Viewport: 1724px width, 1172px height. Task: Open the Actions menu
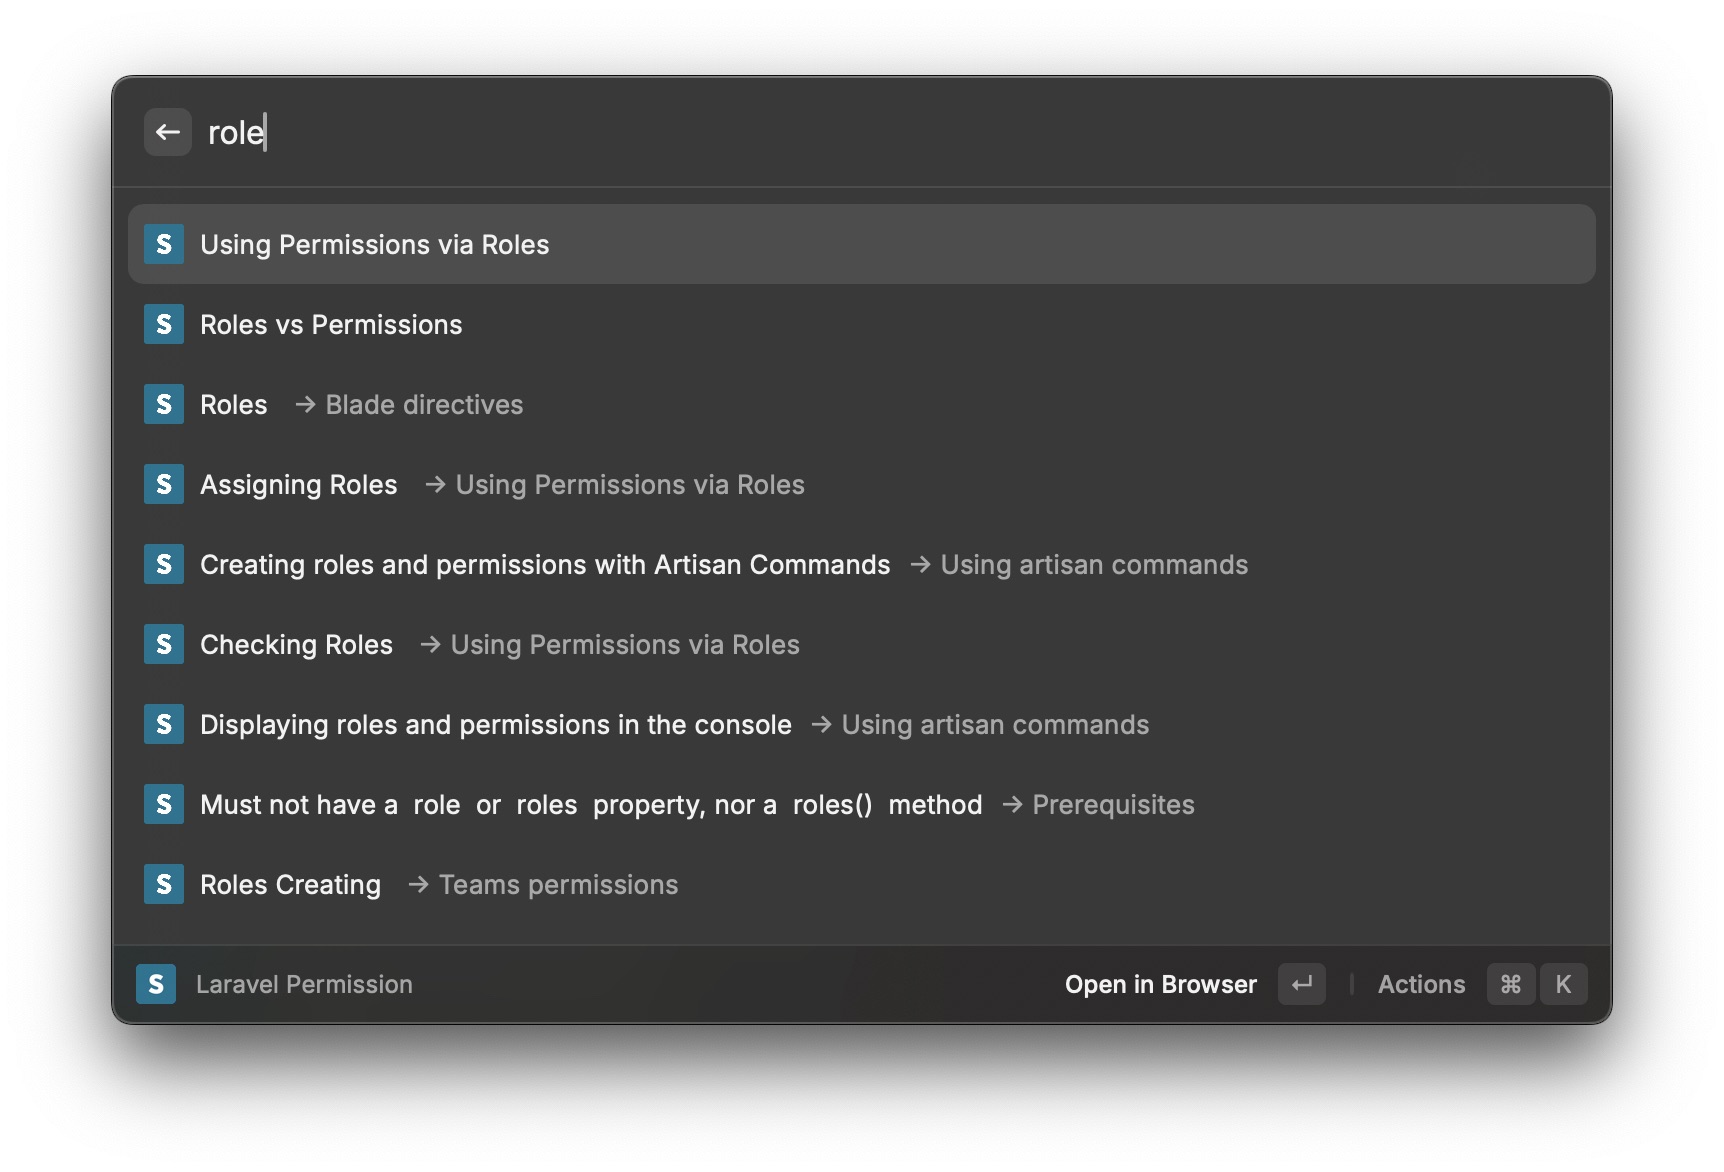tap(1421, 984)
